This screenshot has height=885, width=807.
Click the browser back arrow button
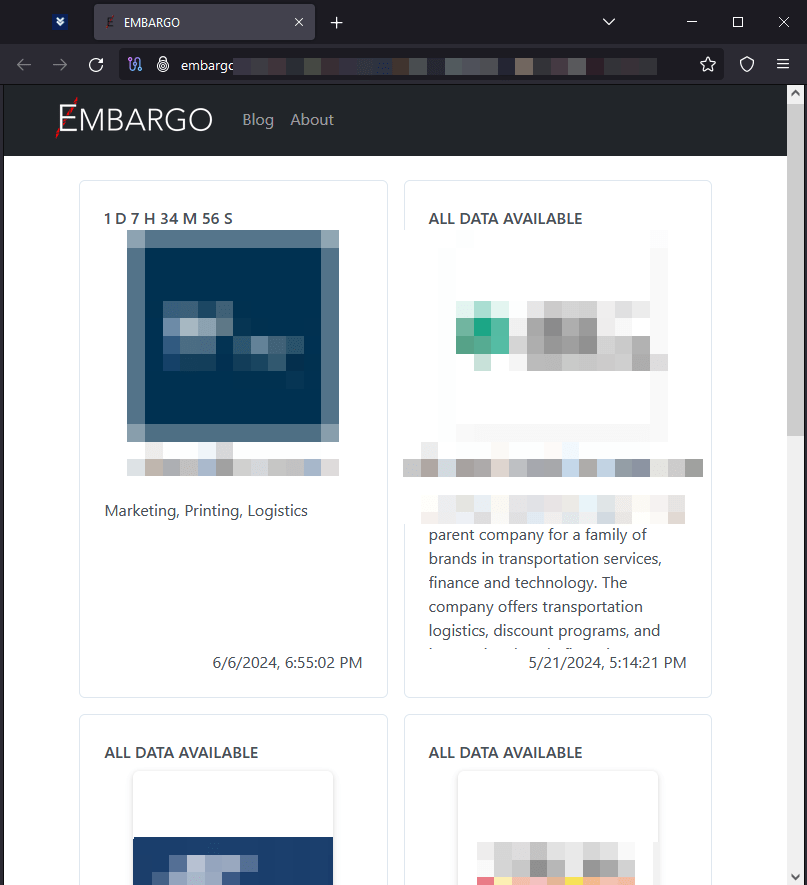24,64
